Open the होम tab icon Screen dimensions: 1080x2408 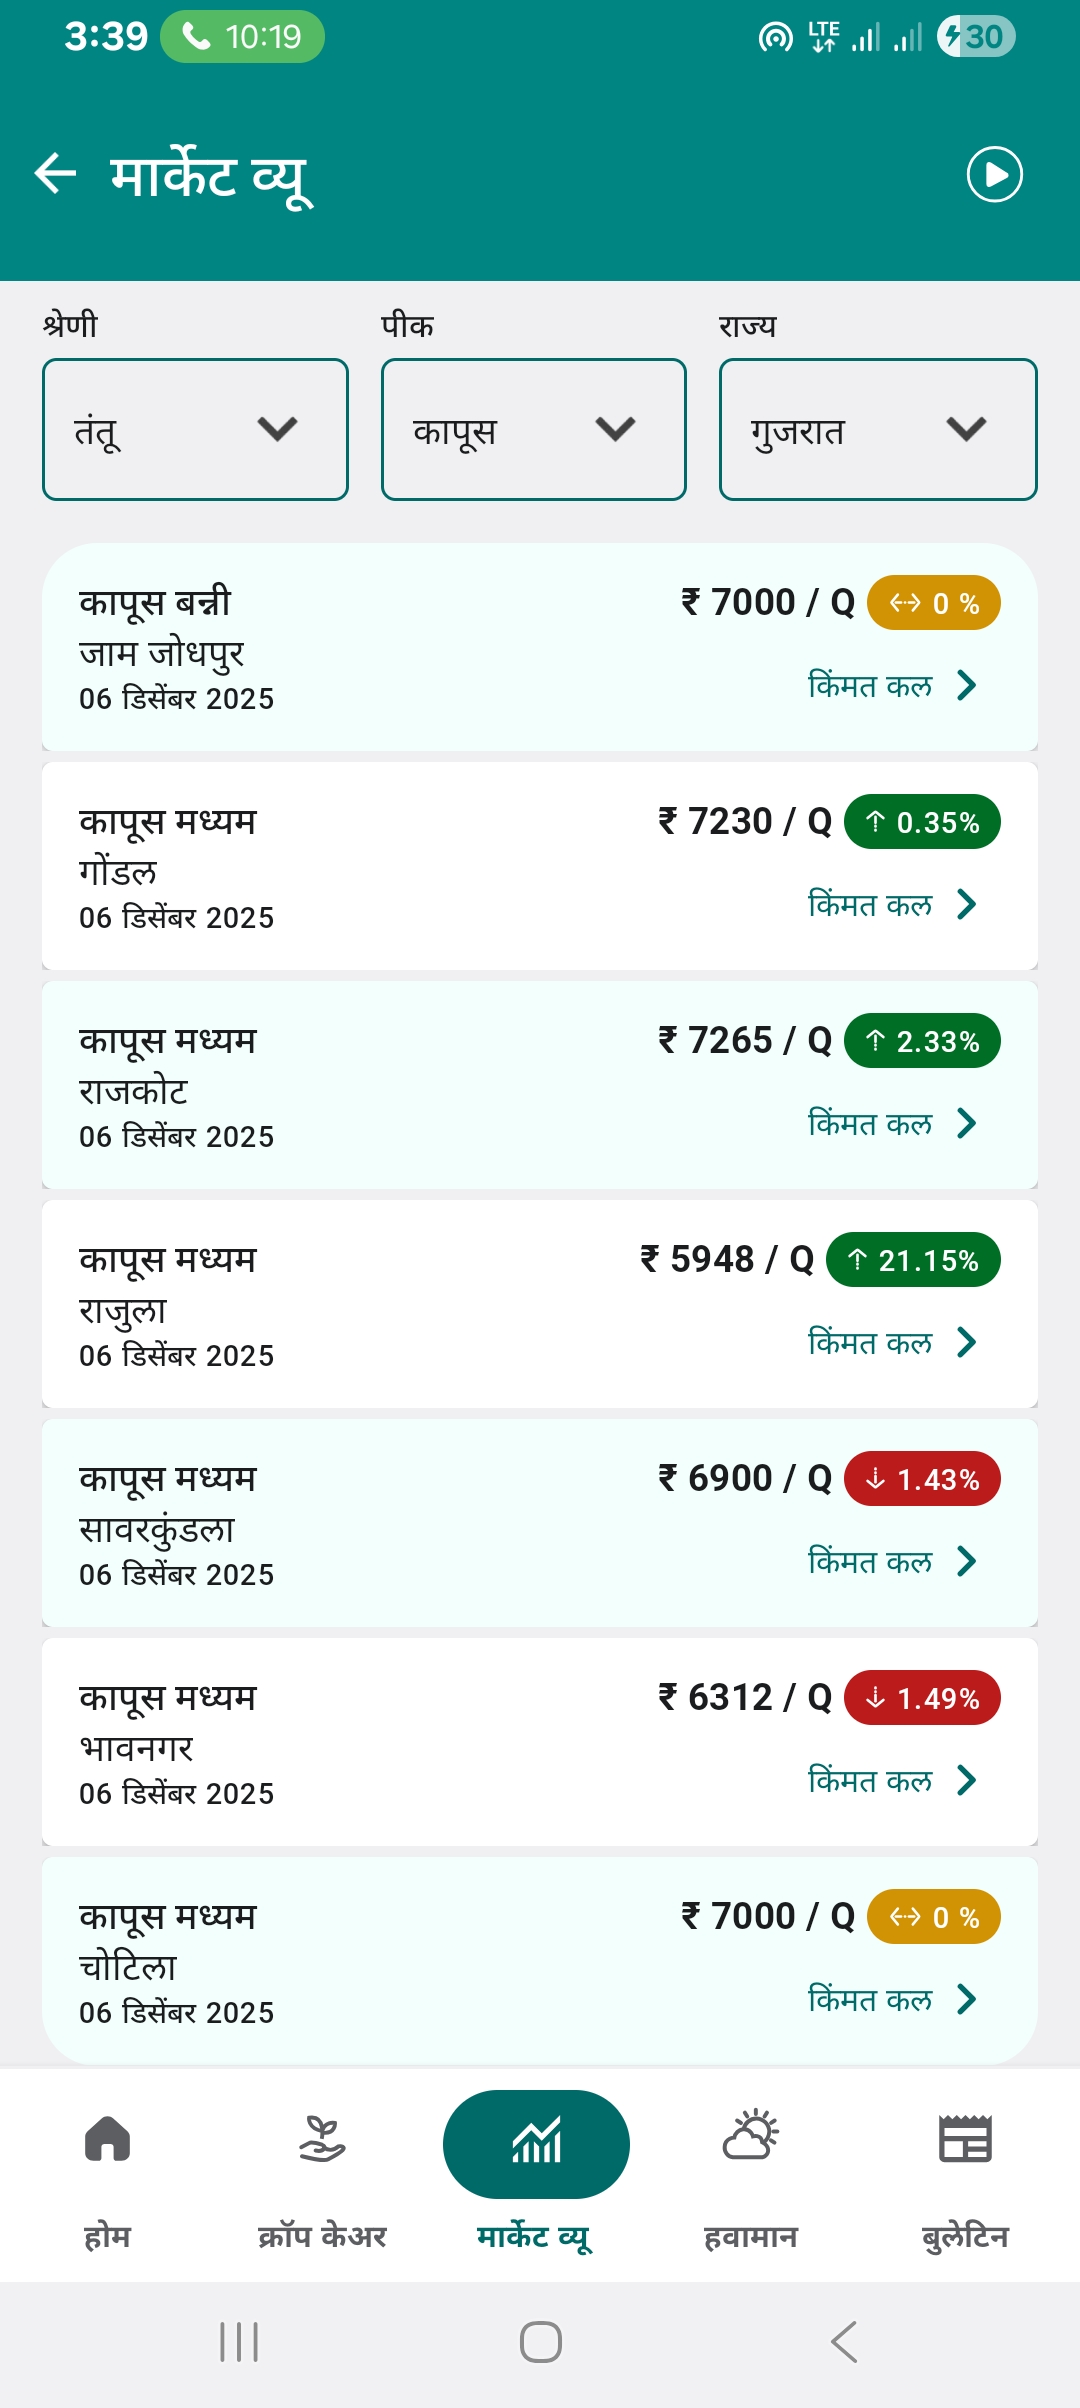(108, 2140)
